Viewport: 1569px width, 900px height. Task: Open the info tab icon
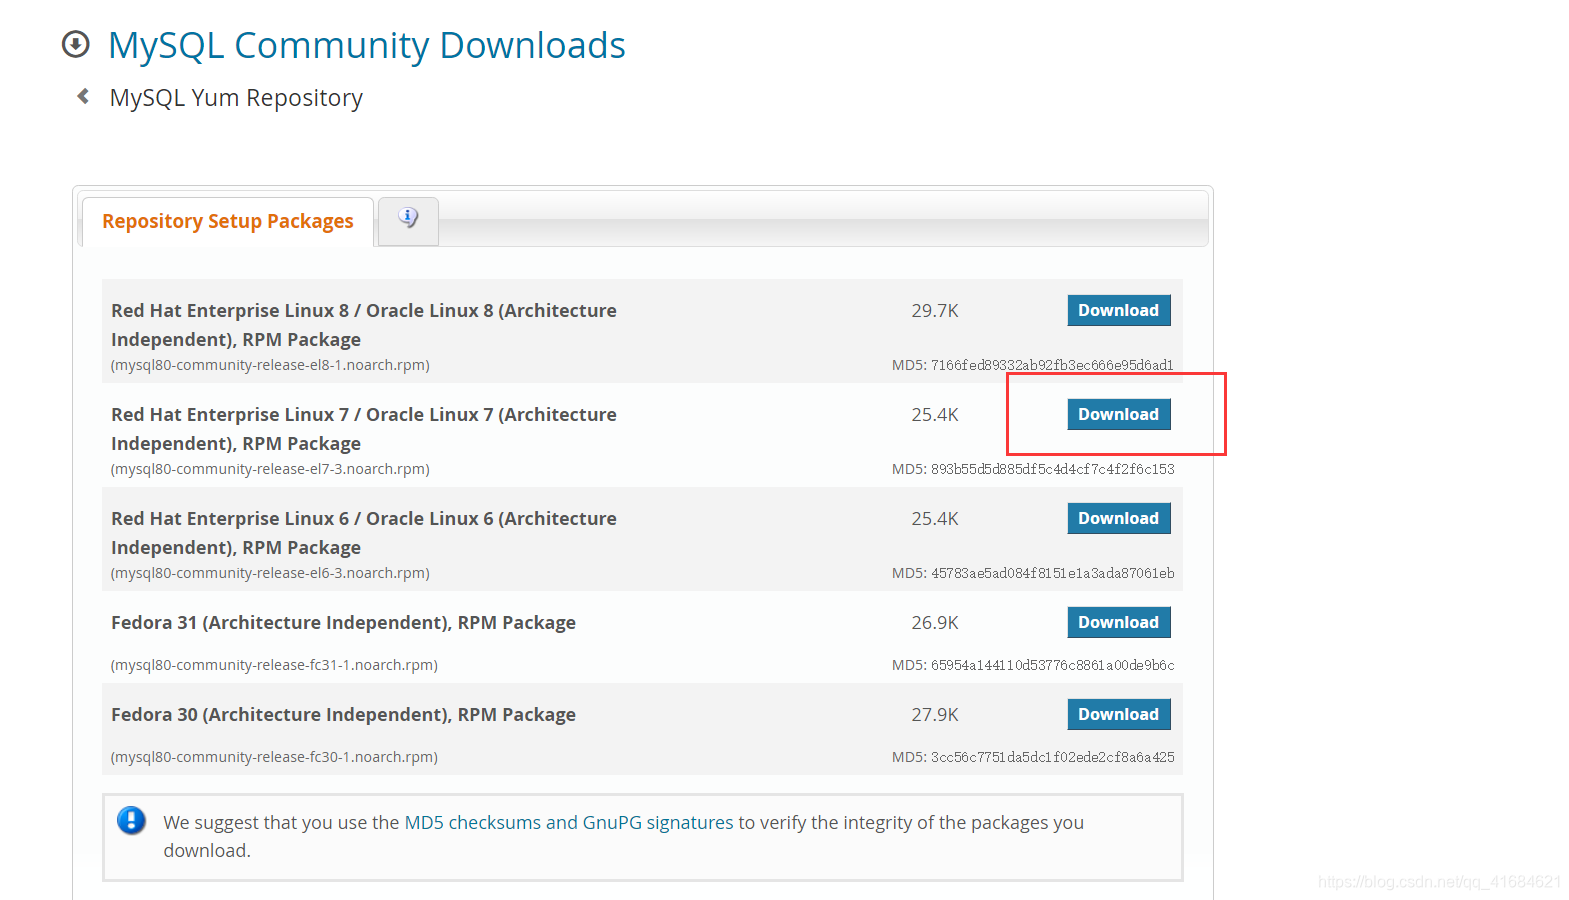[x=408, y=218]
